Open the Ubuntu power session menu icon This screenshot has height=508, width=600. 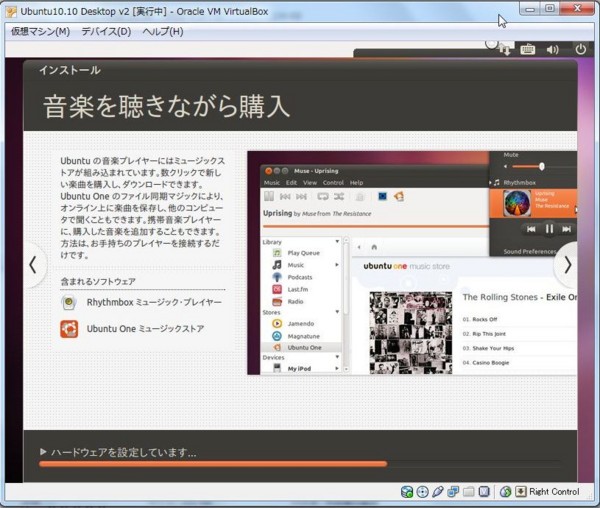click(x=580, y=49)
